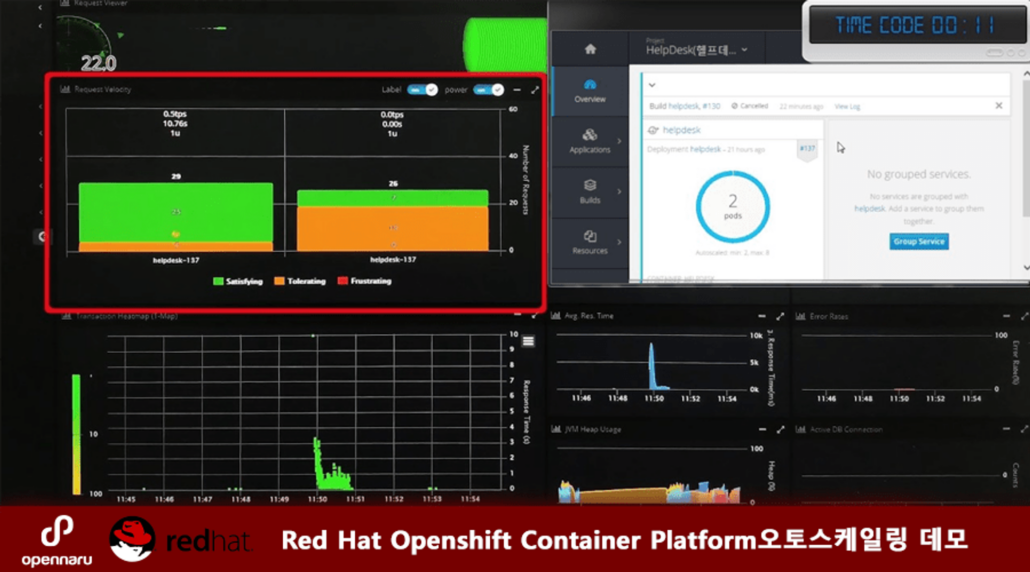Image resolution: width=1030 pixels, height=572 pixels.
Task: Collapse the service section with the chevron
Action: point(652,85)
